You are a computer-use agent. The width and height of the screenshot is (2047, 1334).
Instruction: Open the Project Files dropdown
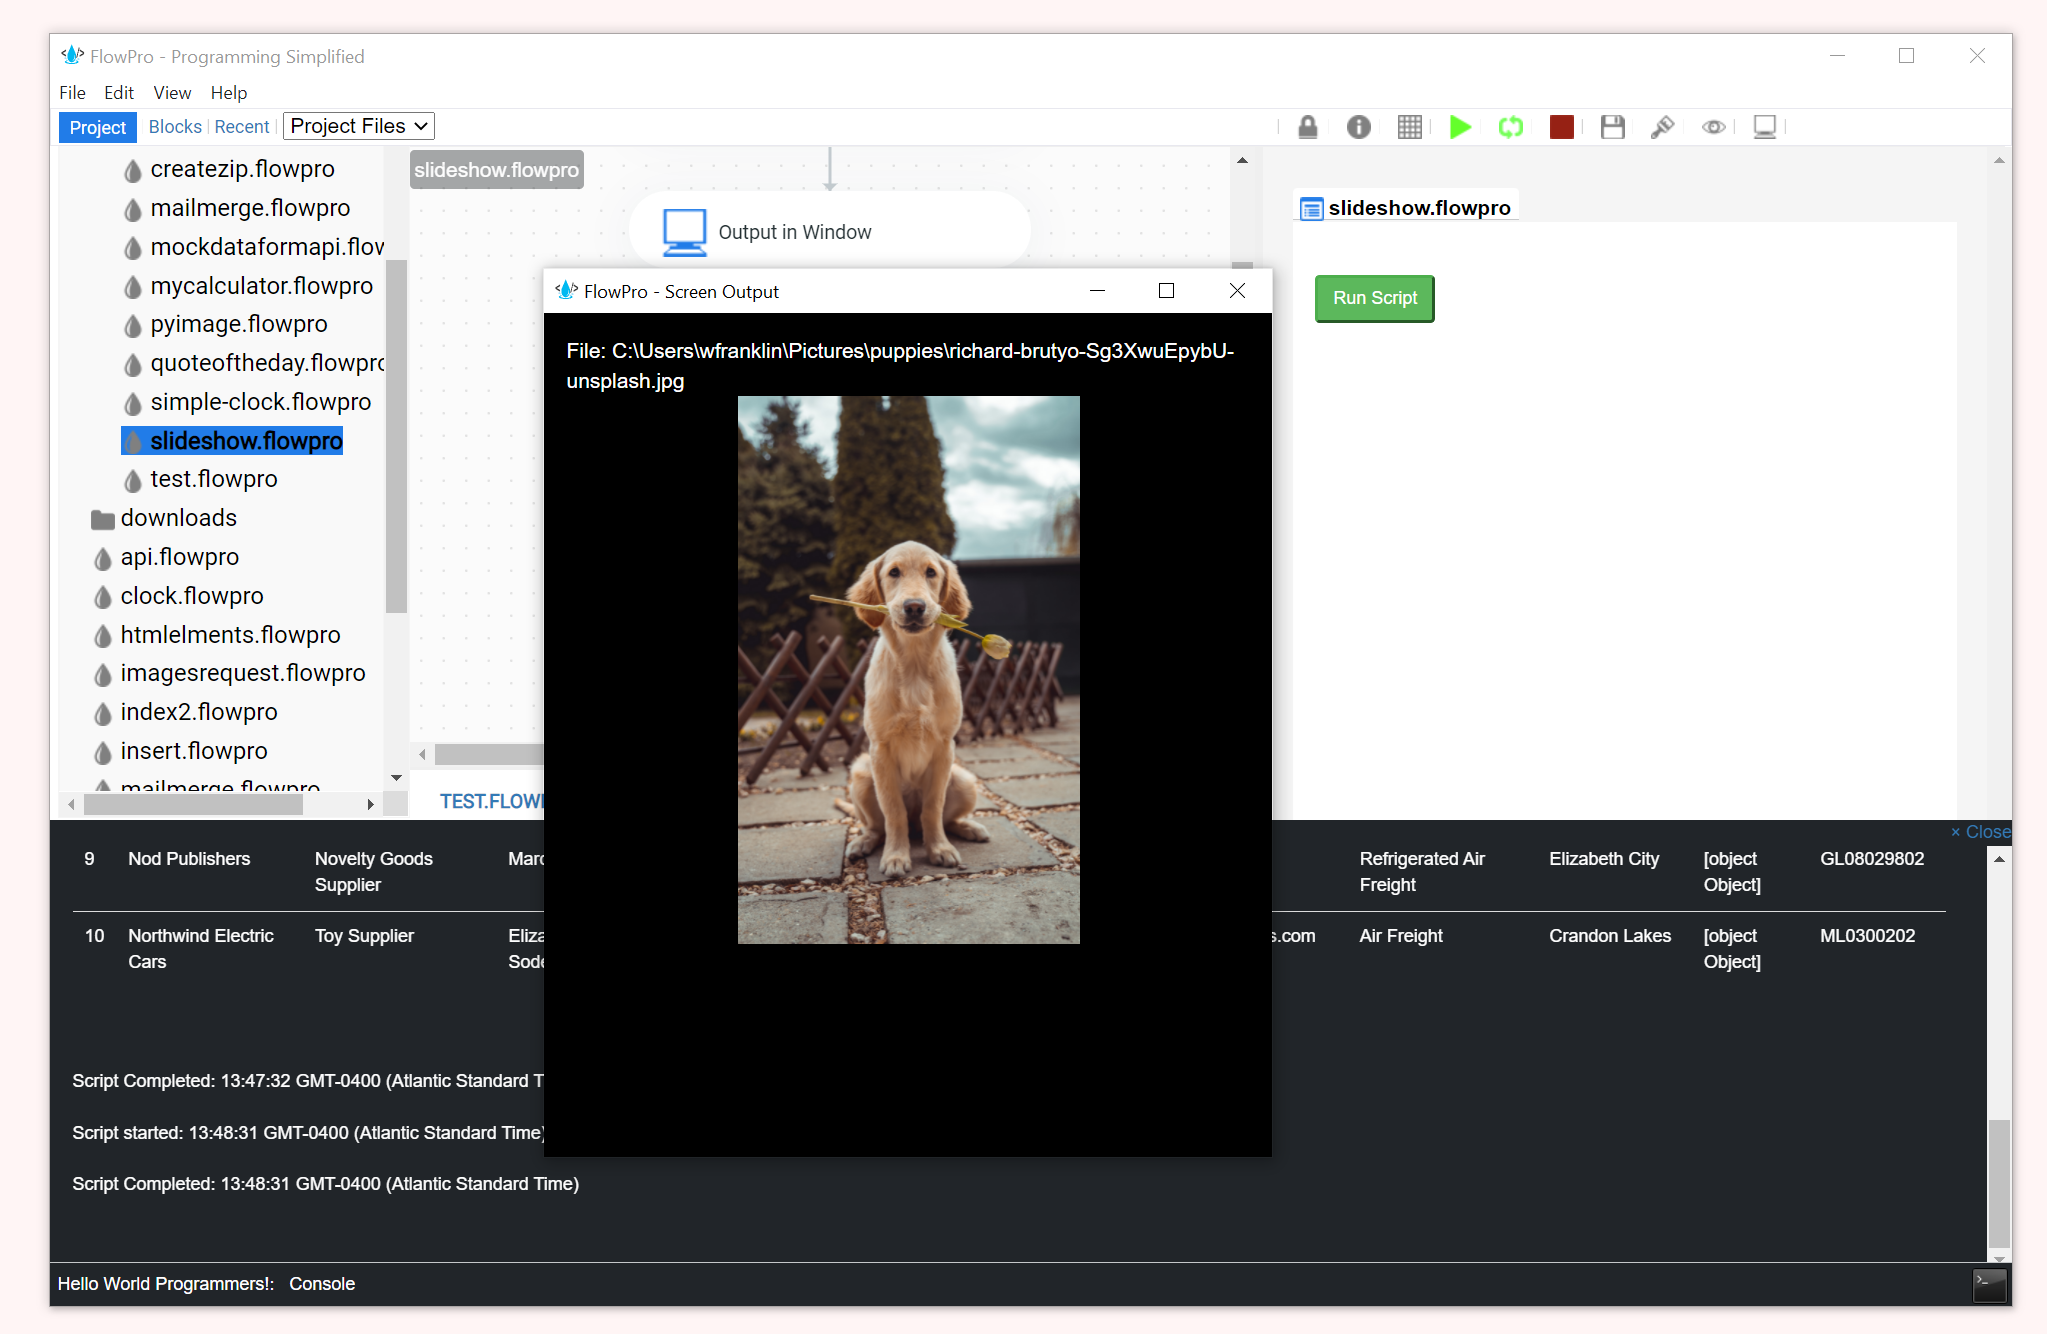coord(359,126)
